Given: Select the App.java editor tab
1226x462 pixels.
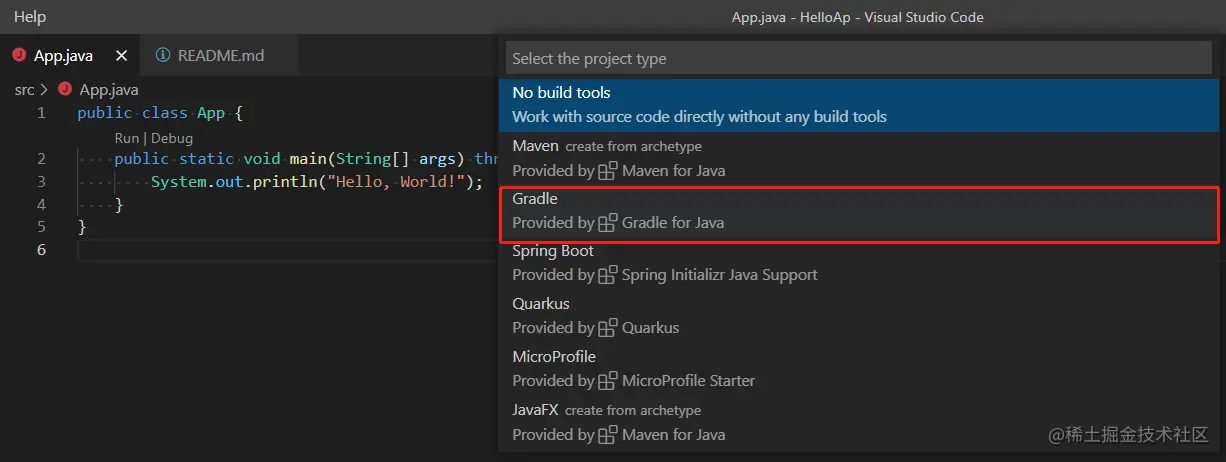Looking at the screenshot, I should tap(64, 56).
